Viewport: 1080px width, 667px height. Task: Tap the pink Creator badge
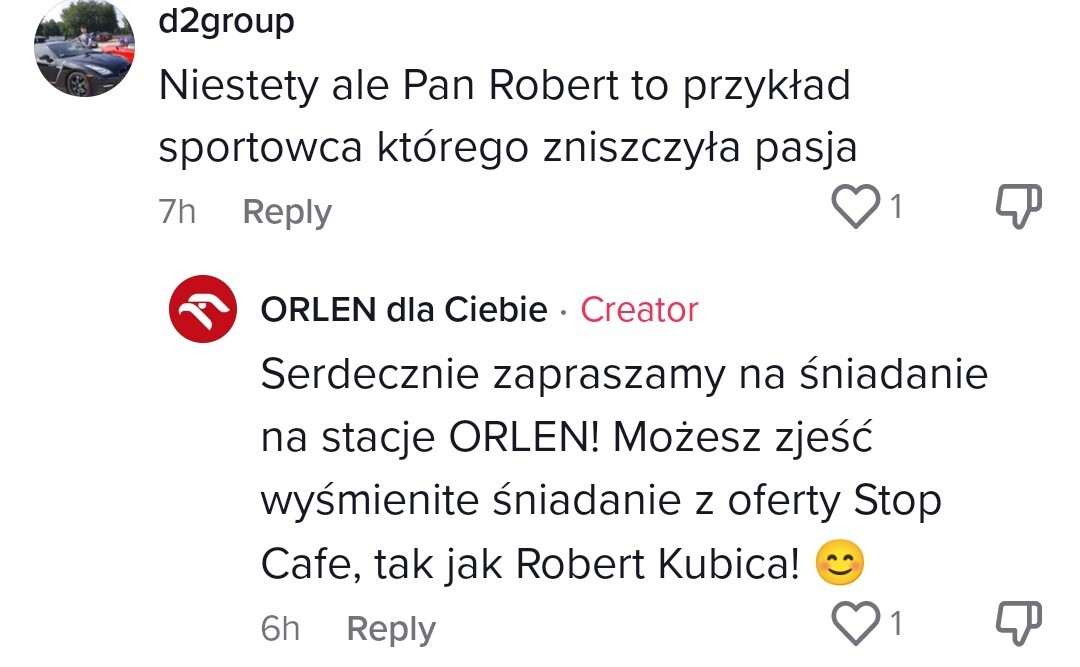(x=639, y=310)
